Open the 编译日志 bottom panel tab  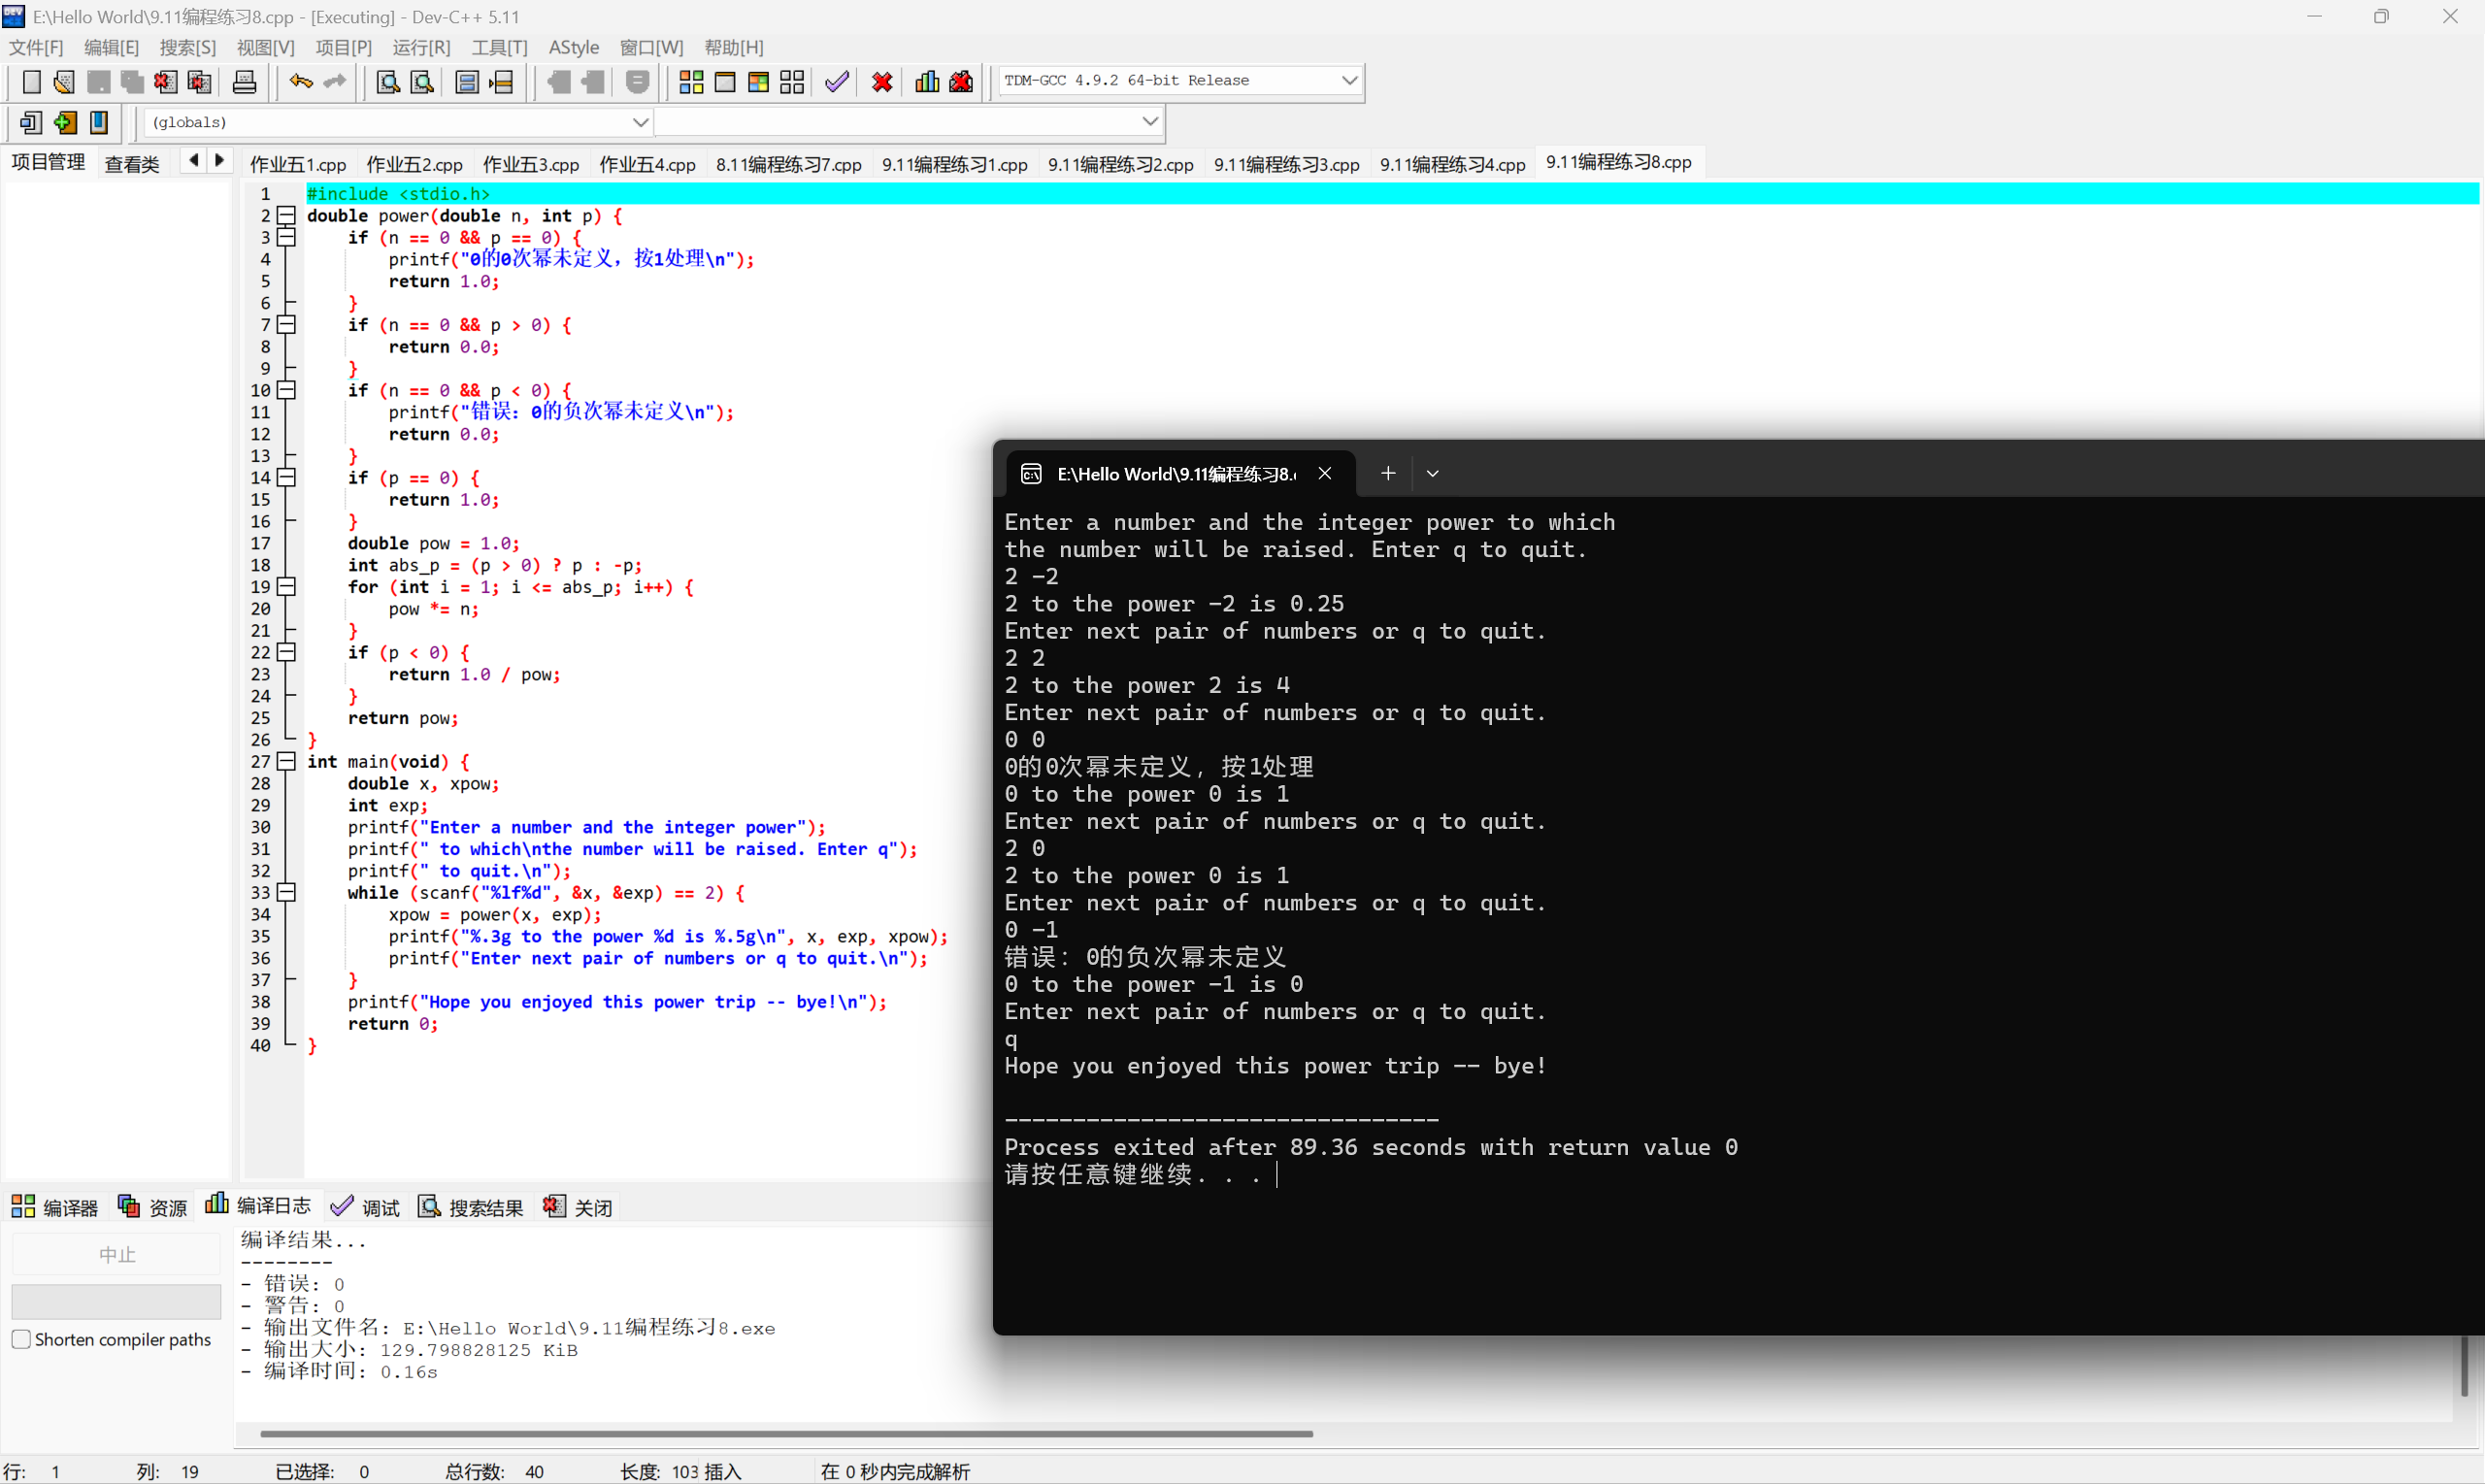(259, 1206)
